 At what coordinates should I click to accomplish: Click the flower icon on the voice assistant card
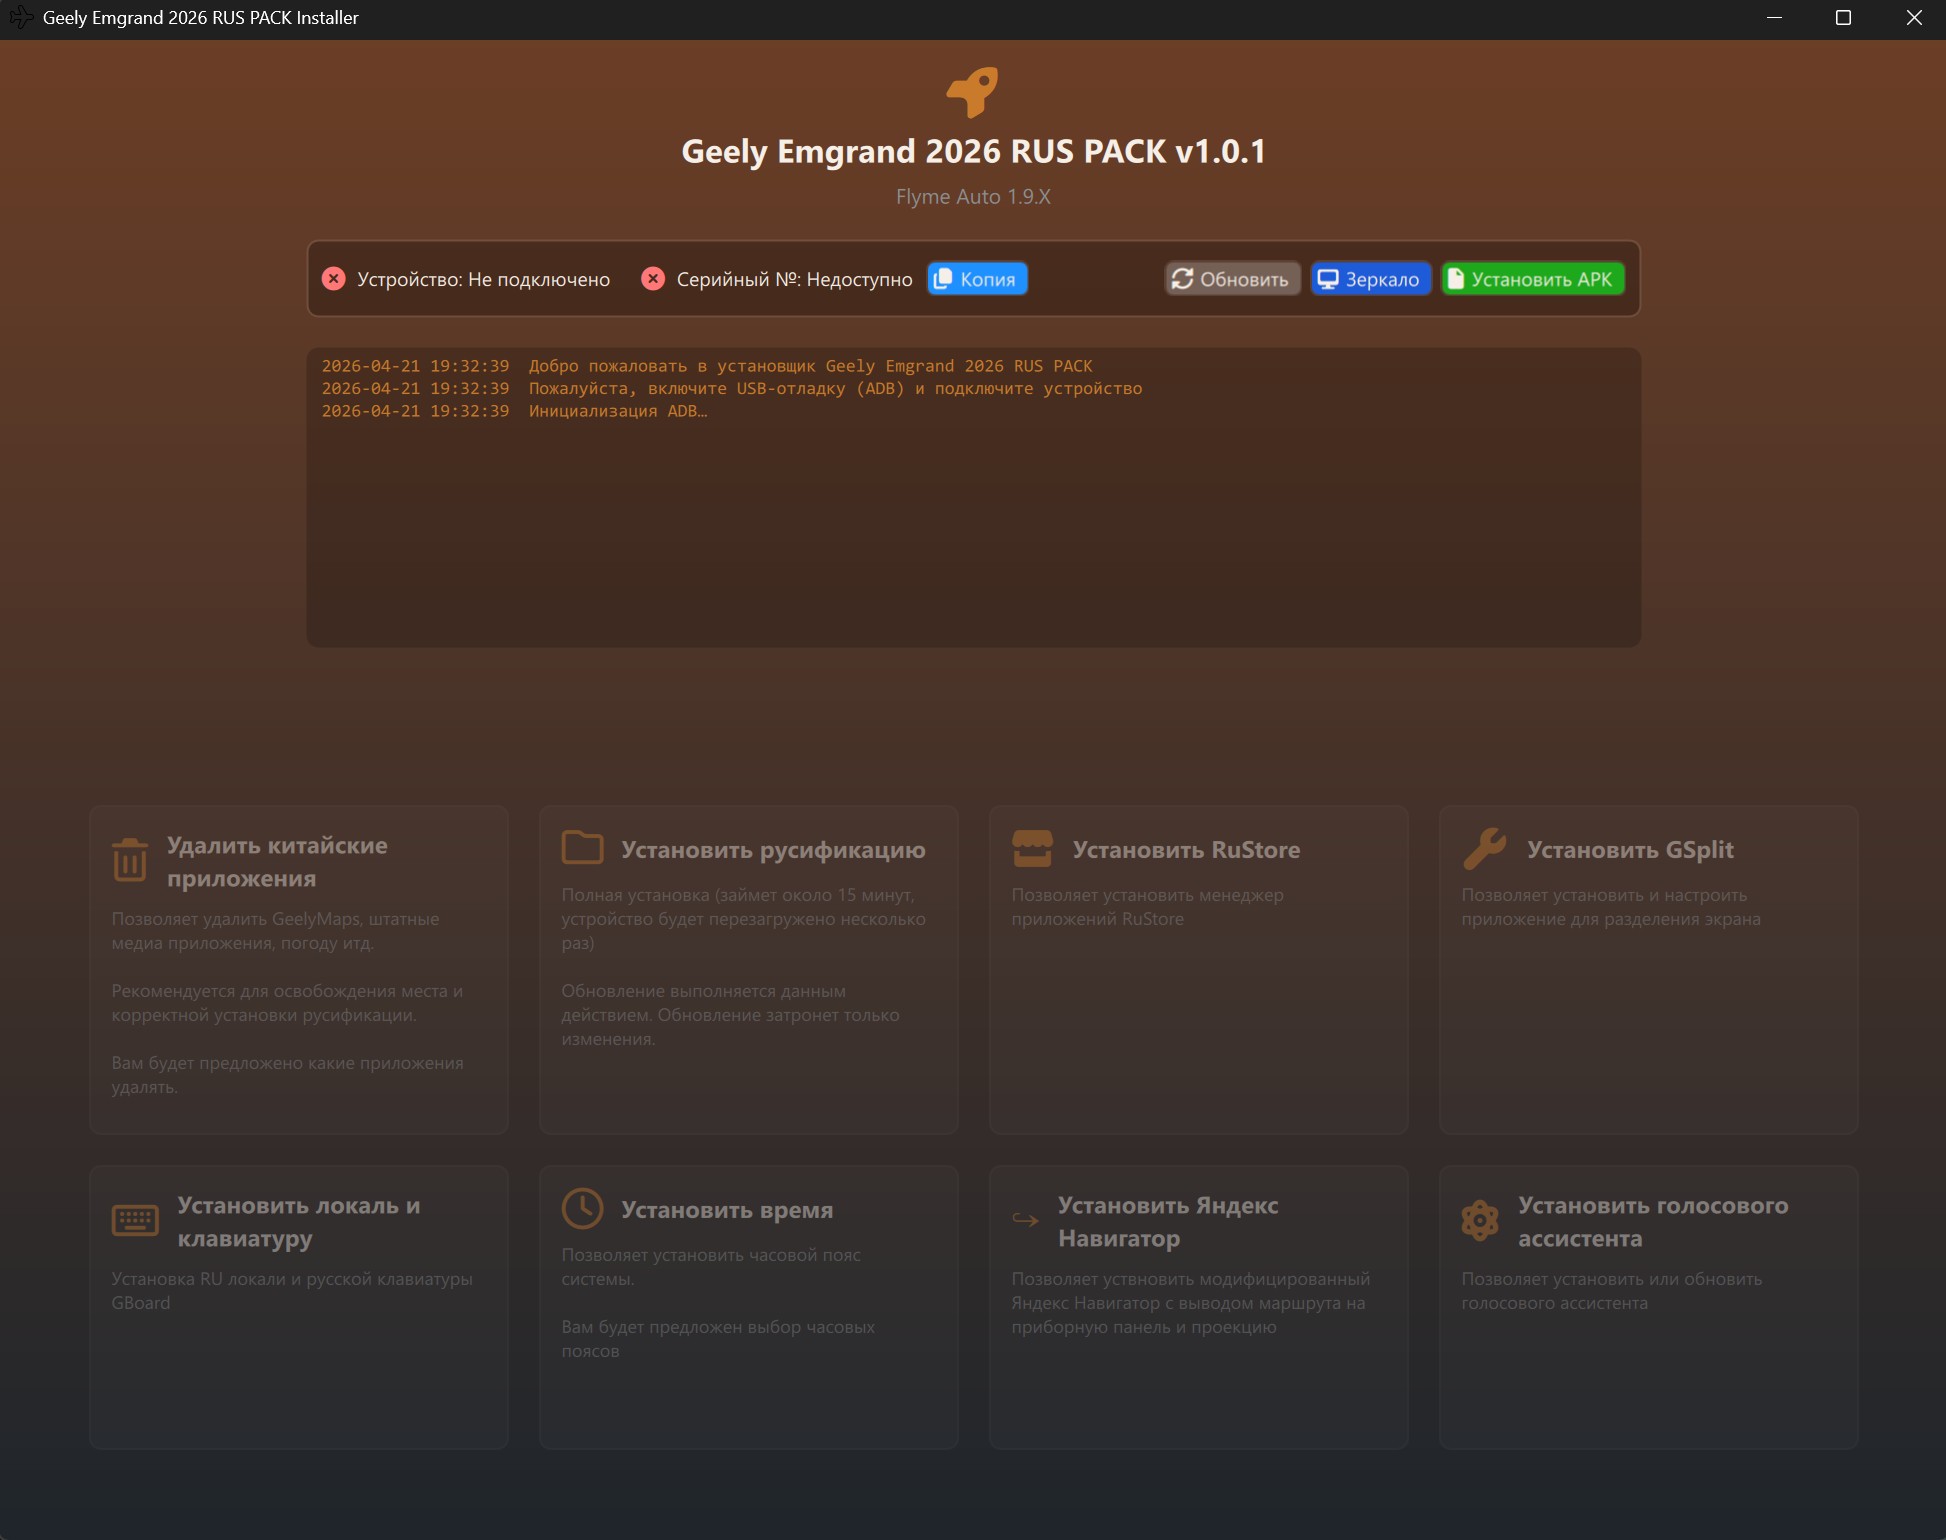1480,1221
